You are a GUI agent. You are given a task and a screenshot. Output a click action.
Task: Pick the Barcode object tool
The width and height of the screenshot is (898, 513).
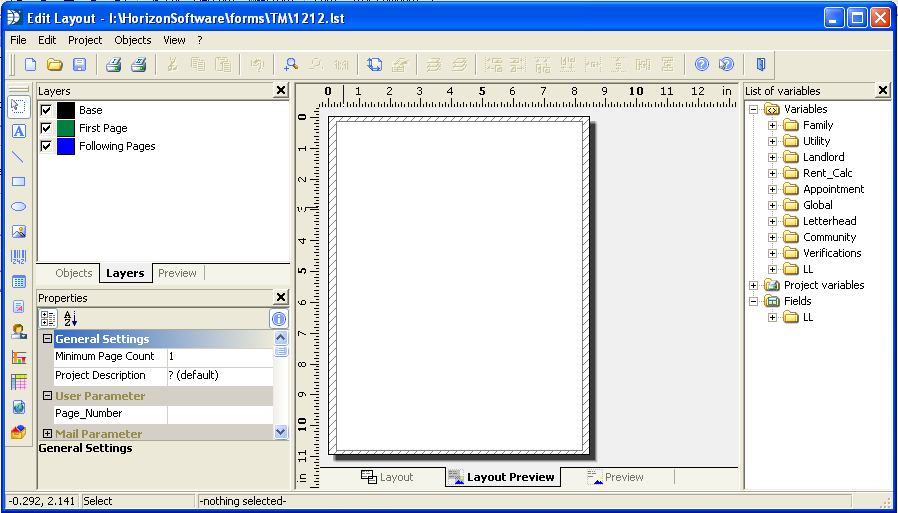(18, 257)
